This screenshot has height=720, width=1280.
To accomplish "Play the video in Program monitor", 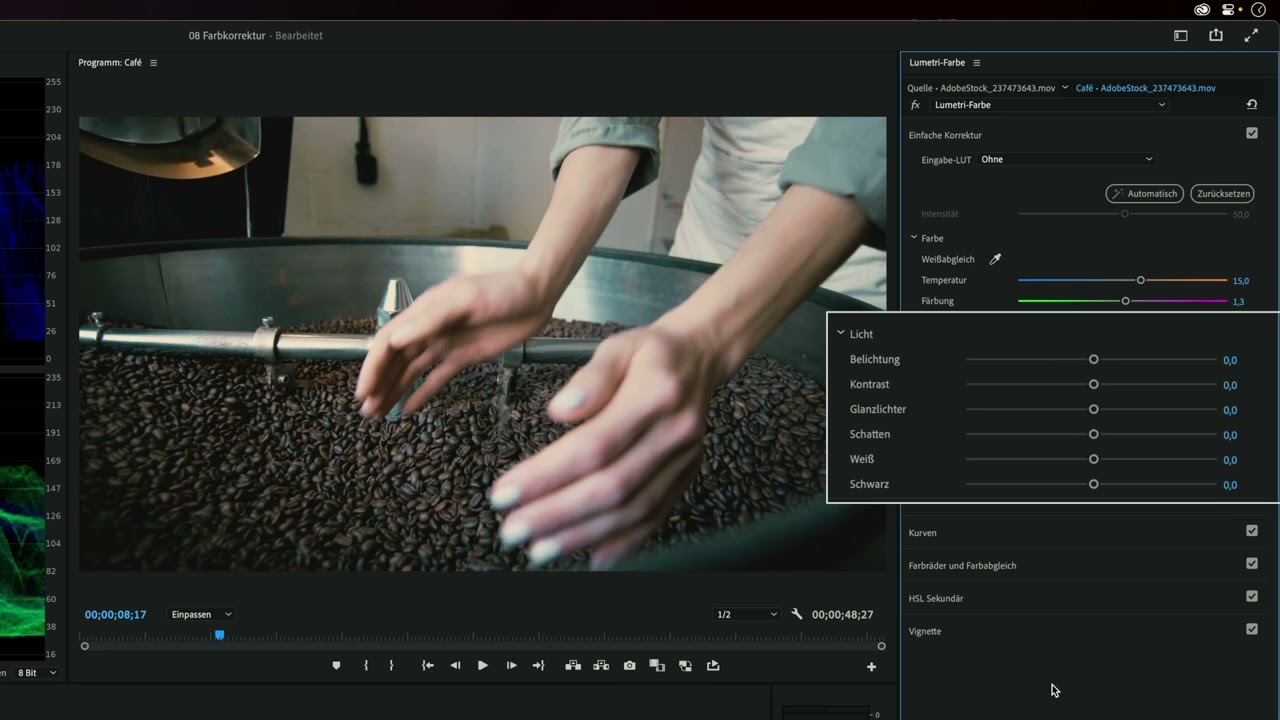I will 482,666.
